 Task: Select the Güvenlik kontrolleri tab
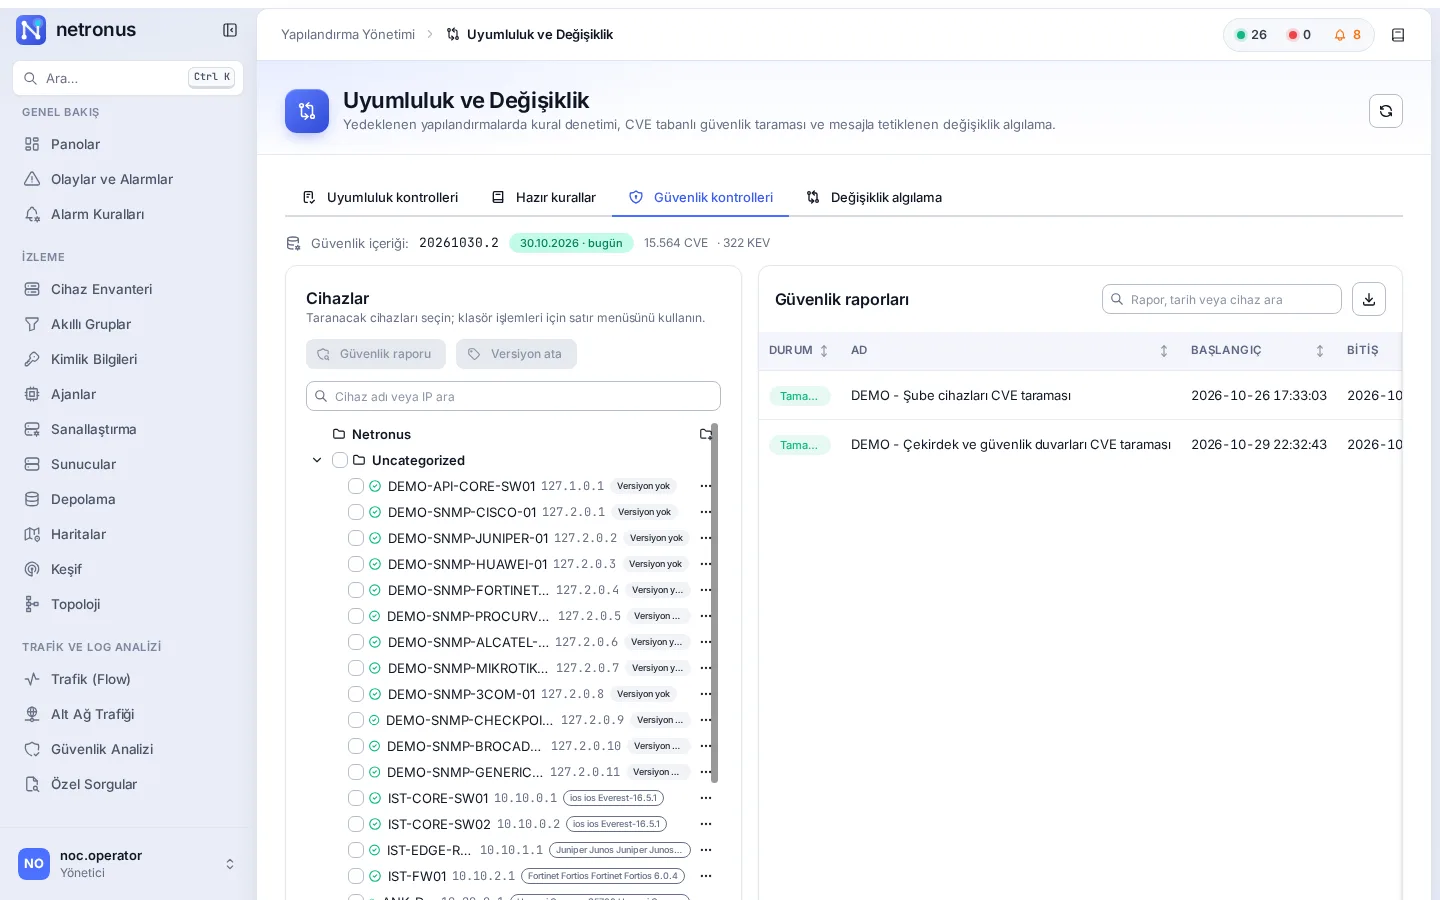pyautogui.click(x=700, y=197)
